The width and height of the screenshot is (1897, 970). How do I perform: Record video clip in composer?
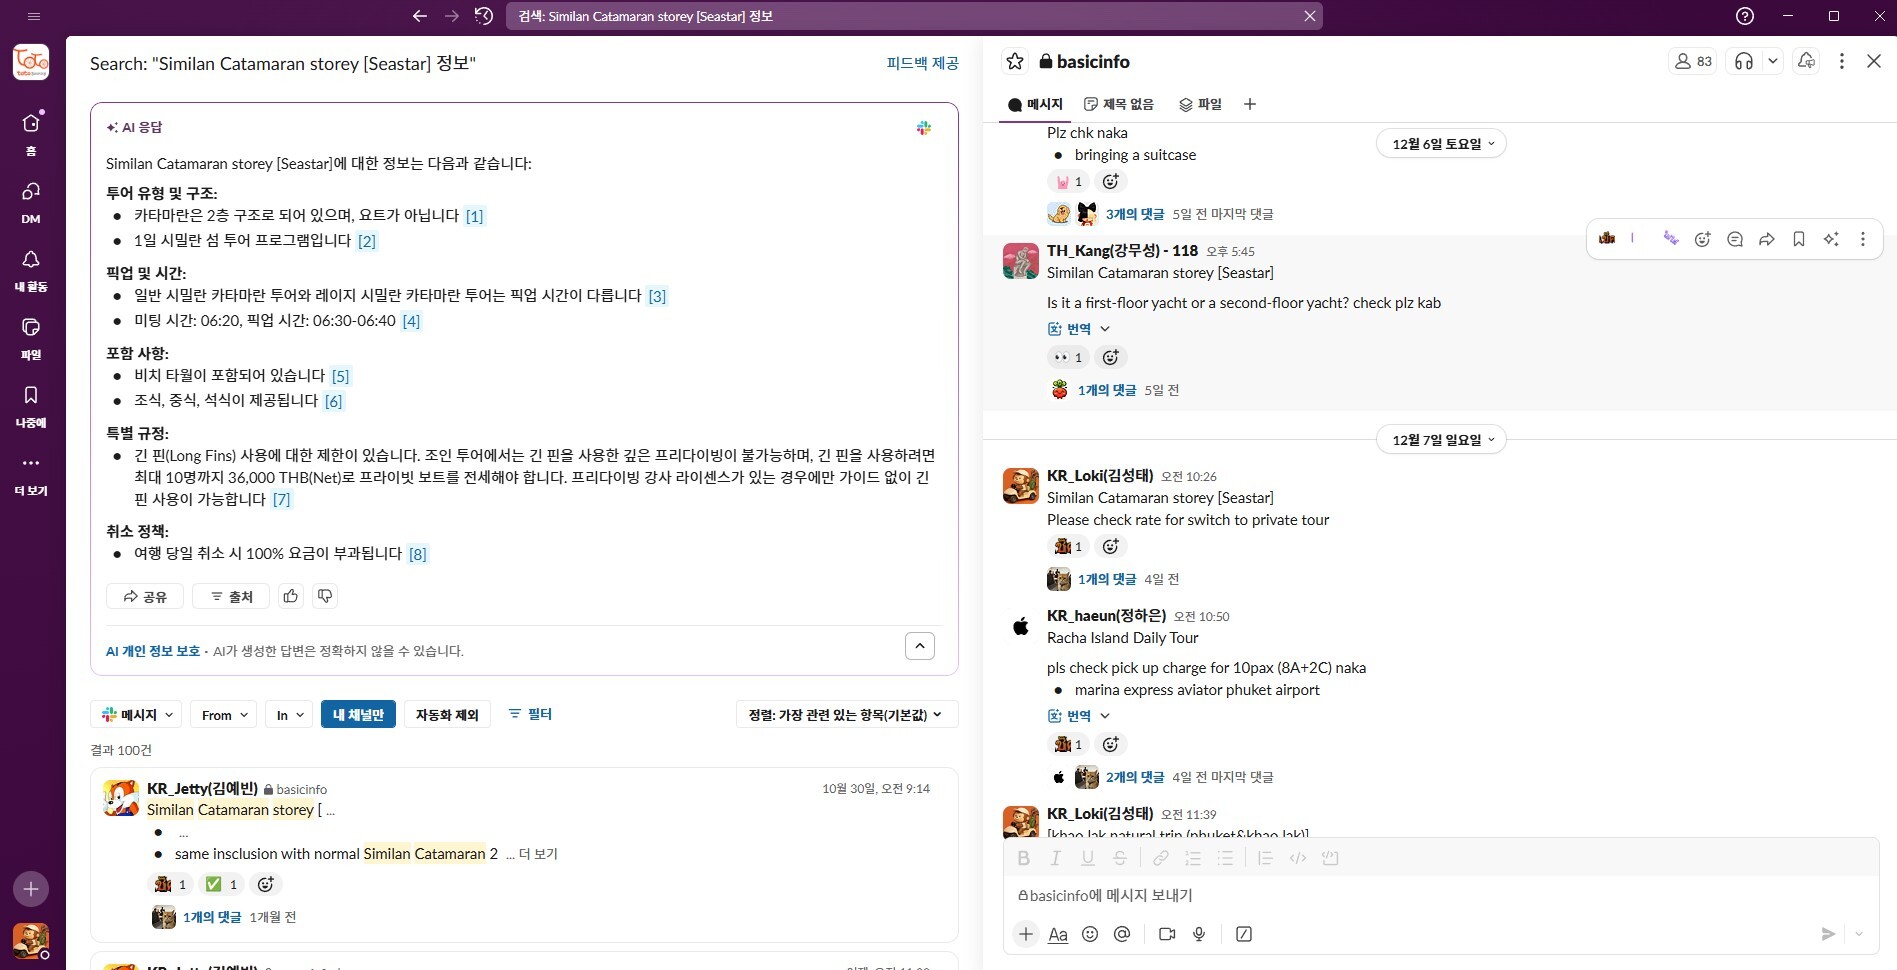[1167, 934]
